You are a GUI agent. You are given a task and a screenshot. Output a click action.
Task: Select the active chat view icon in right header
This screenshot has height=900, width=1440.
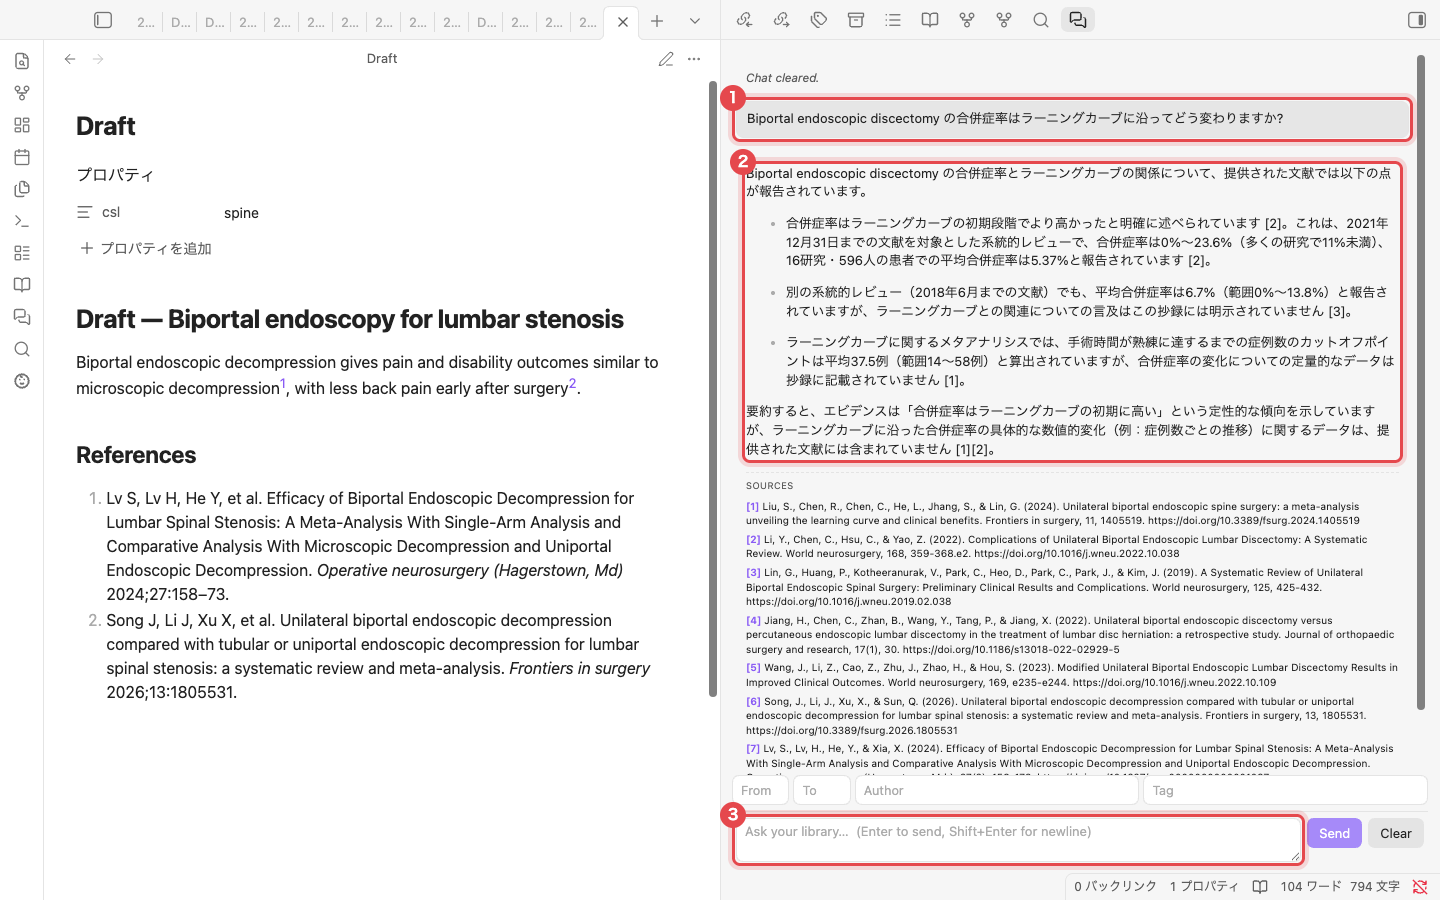point(1078,20)
